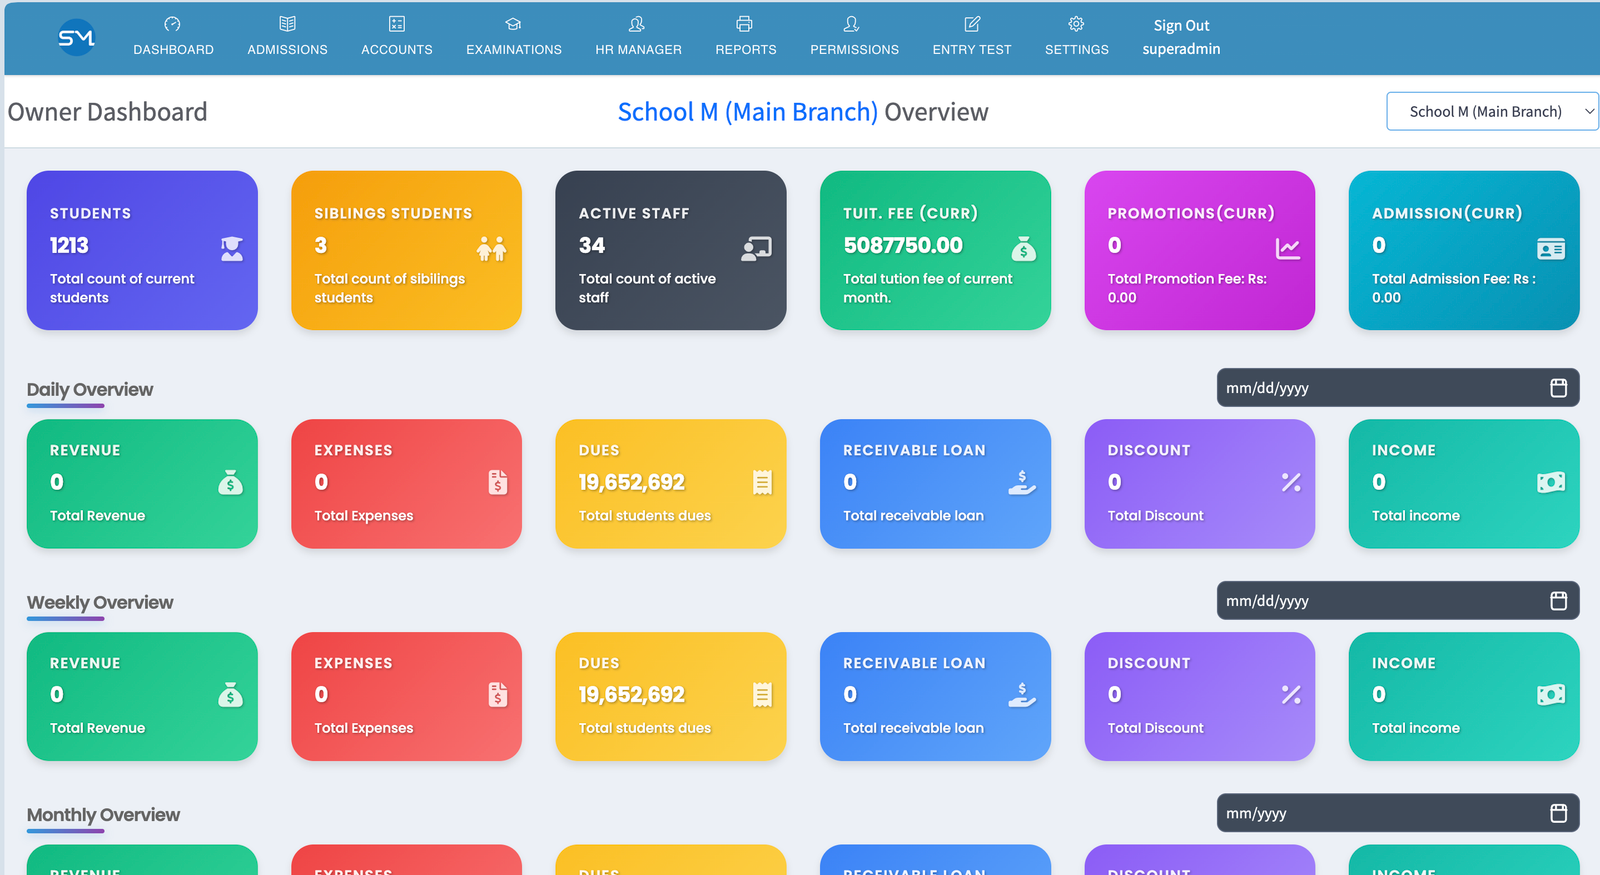Click the Students count 1213
Screen dimensions: 1600x875
point(69,246)
